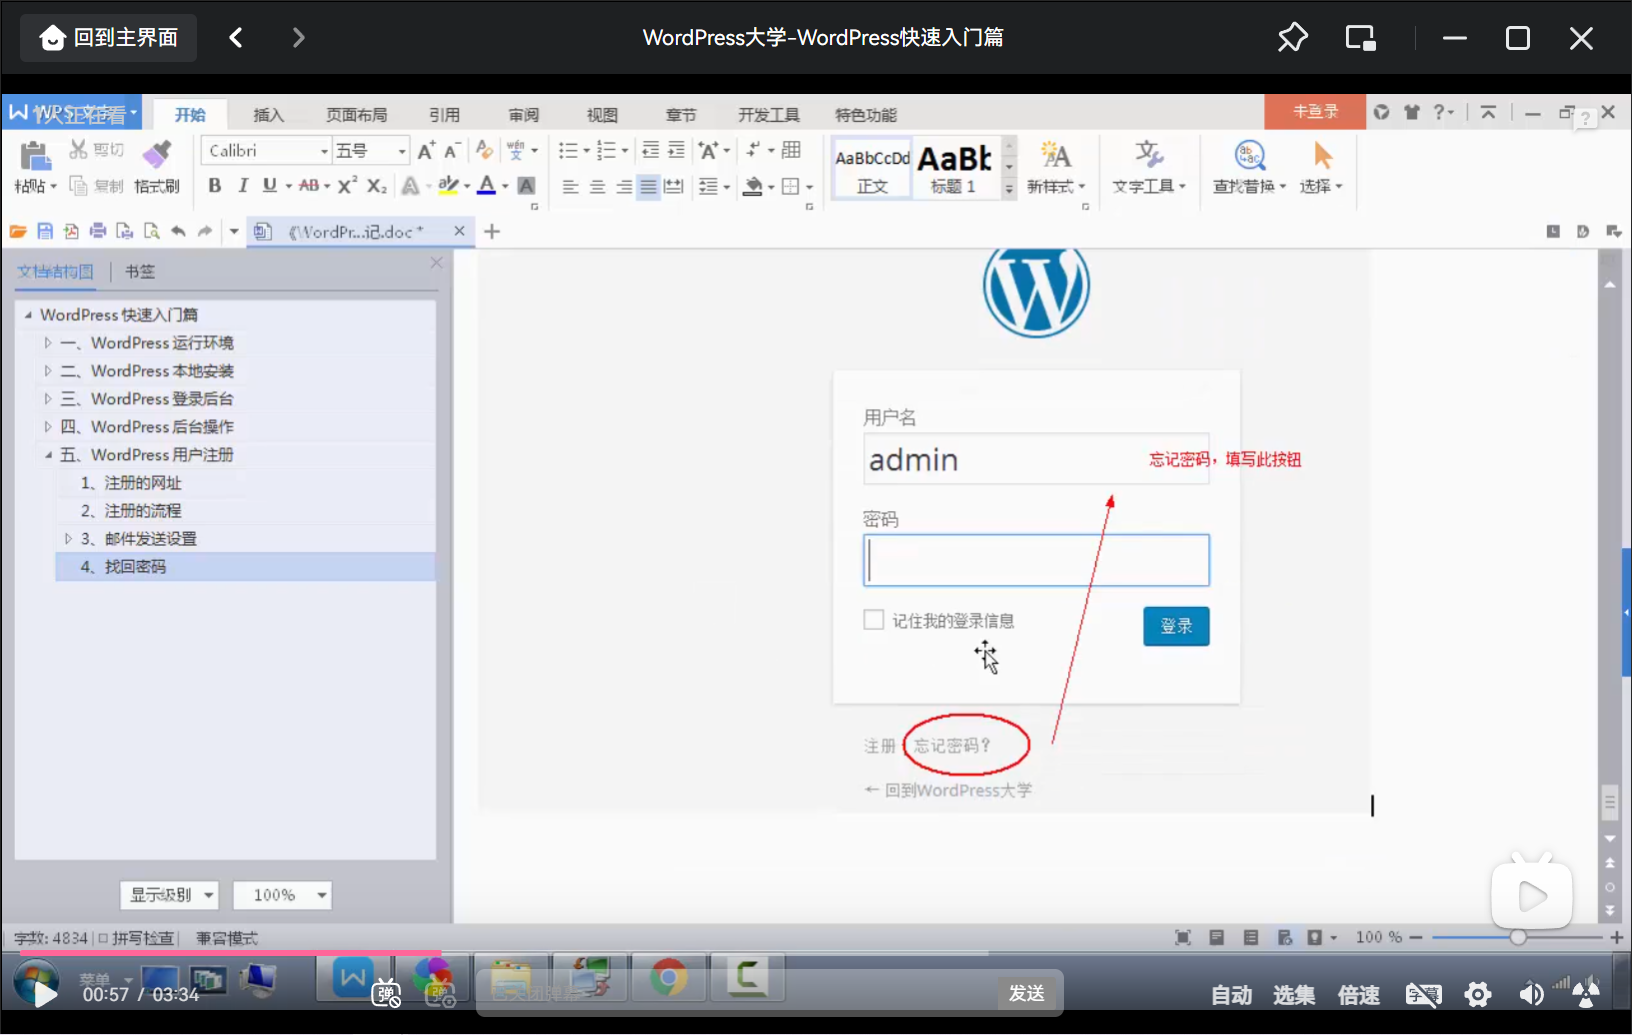Align text to the left

[x=570, y=187]
